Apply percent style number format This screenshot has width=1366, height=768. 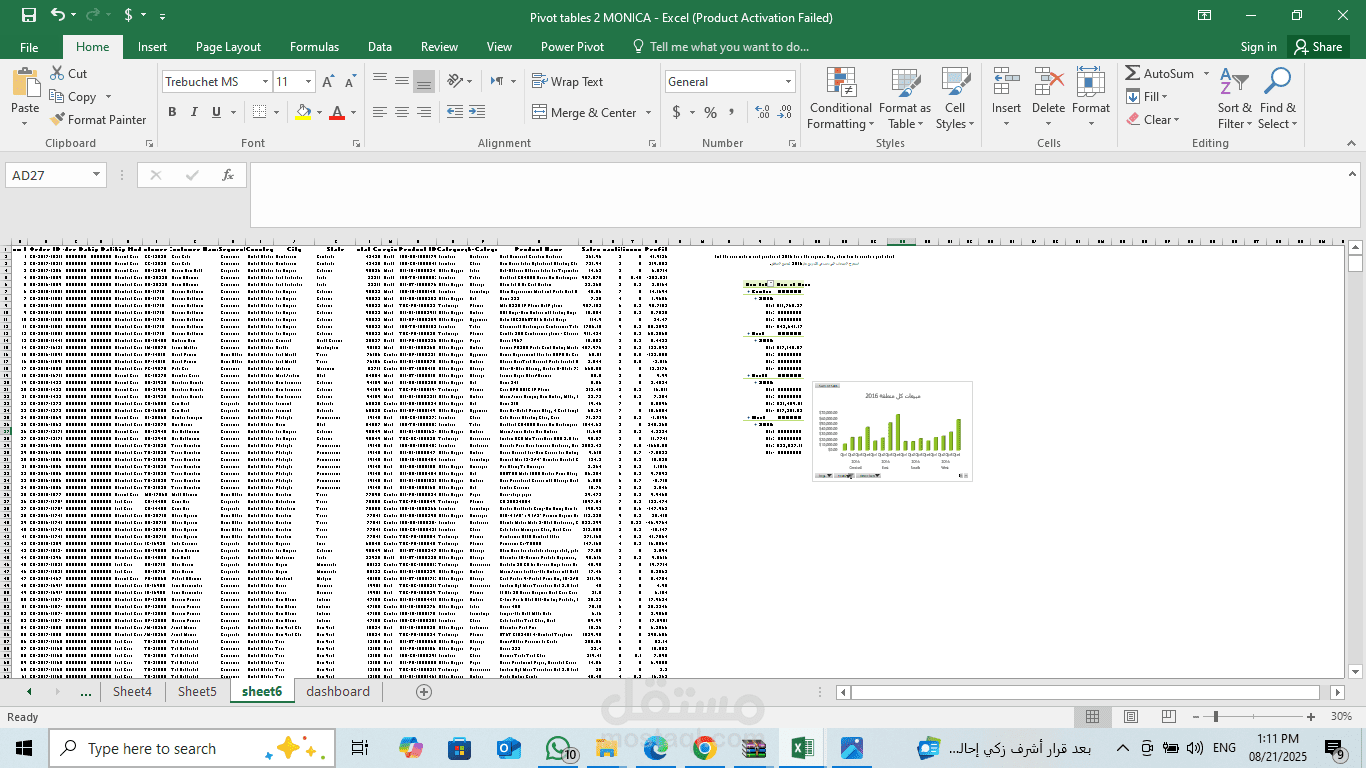(710, 112)
